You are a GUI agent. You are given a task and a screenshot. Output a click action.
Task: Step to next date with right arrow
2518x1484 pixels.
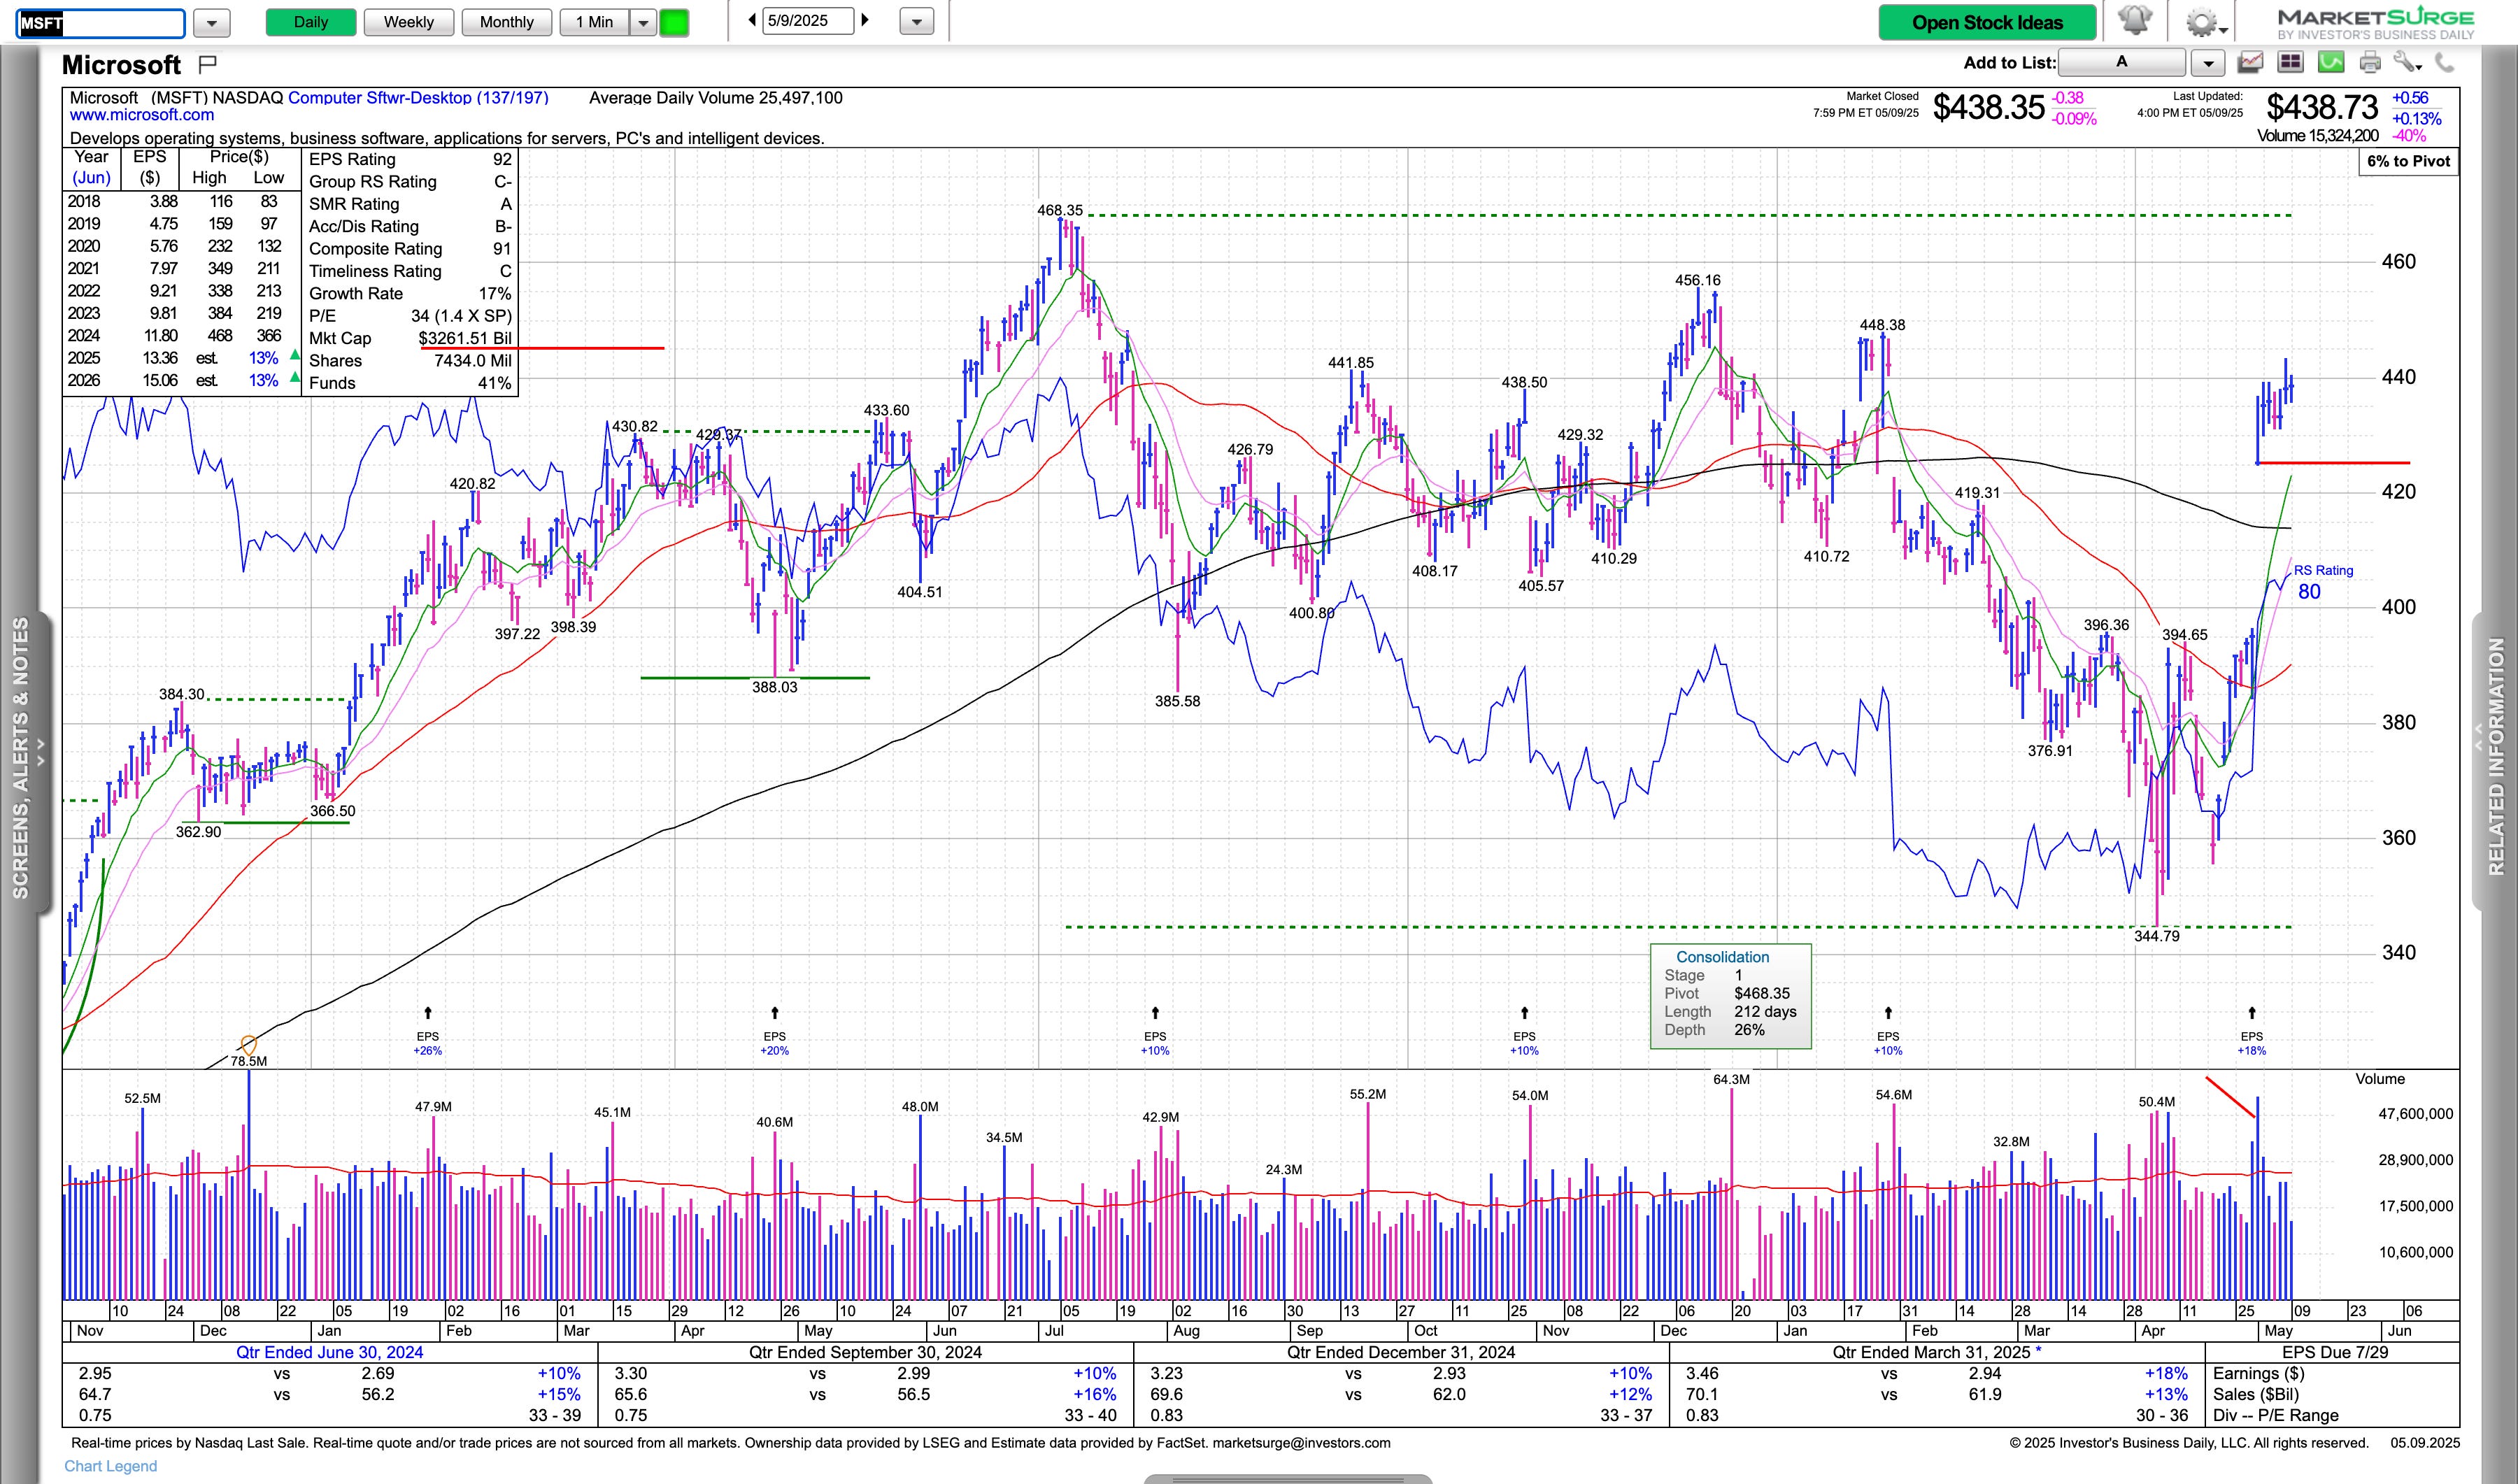(x=865, y=20)
